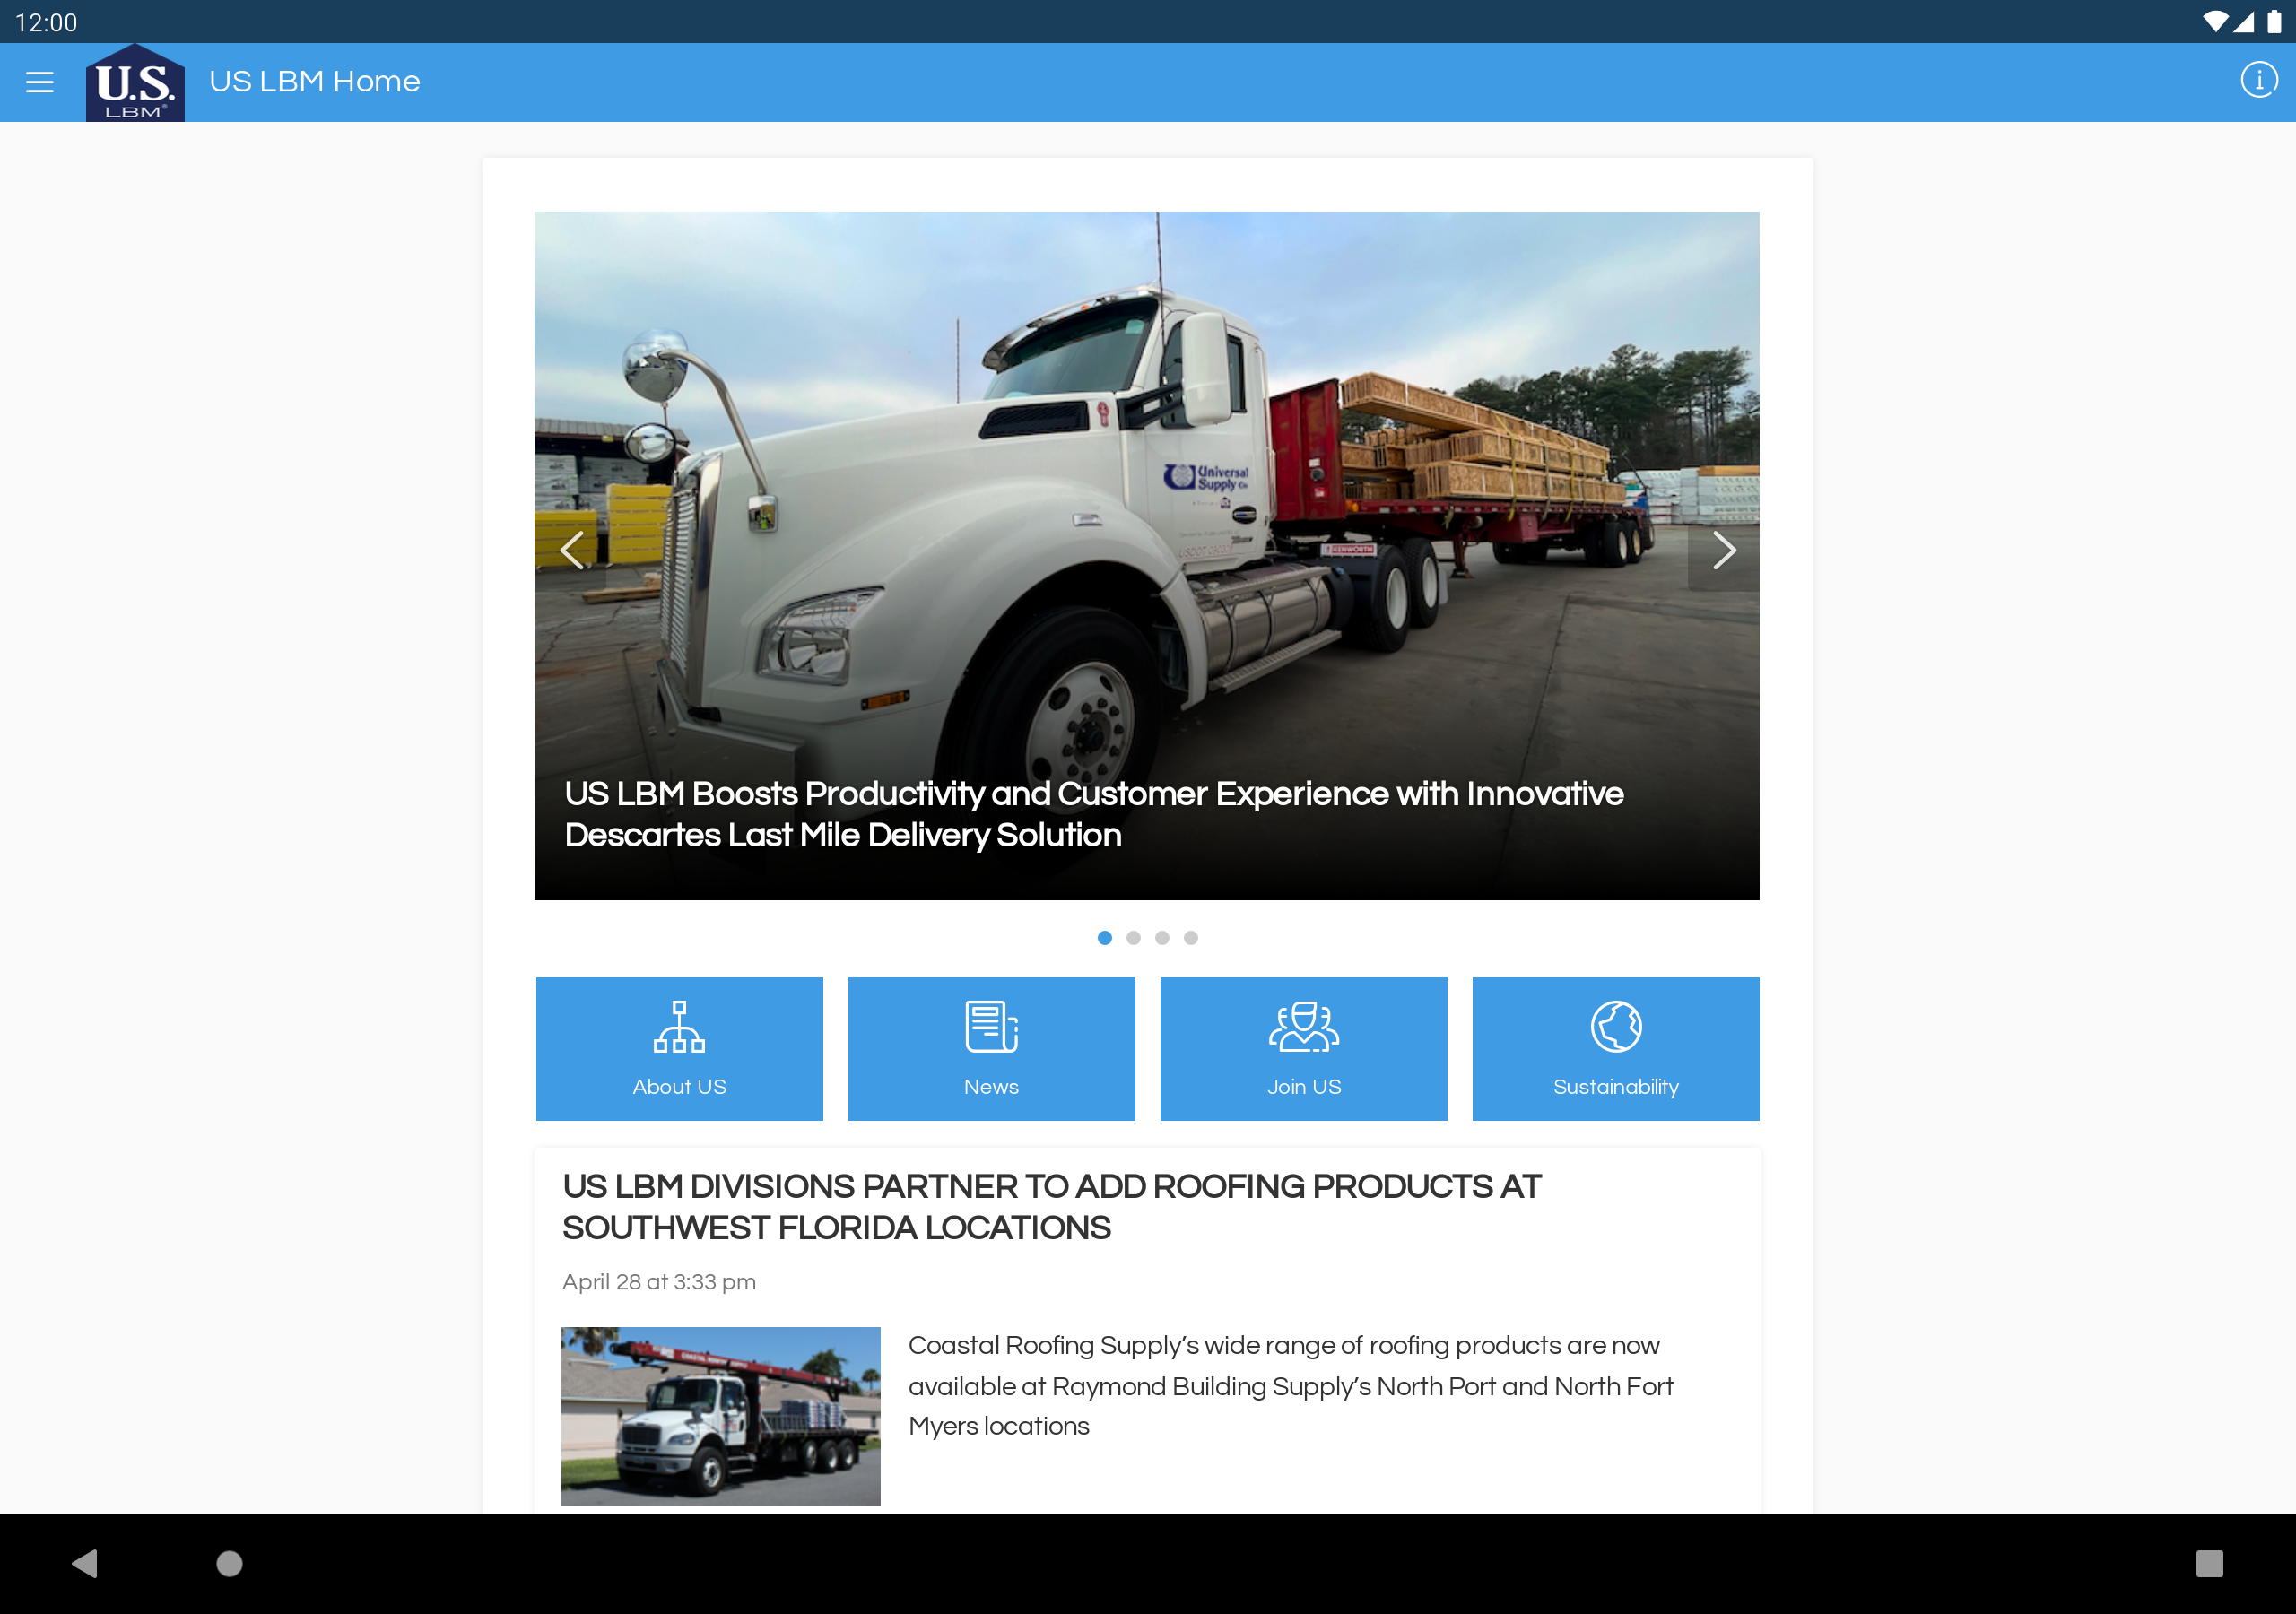Tap the Android back button

coord(85,1563)
